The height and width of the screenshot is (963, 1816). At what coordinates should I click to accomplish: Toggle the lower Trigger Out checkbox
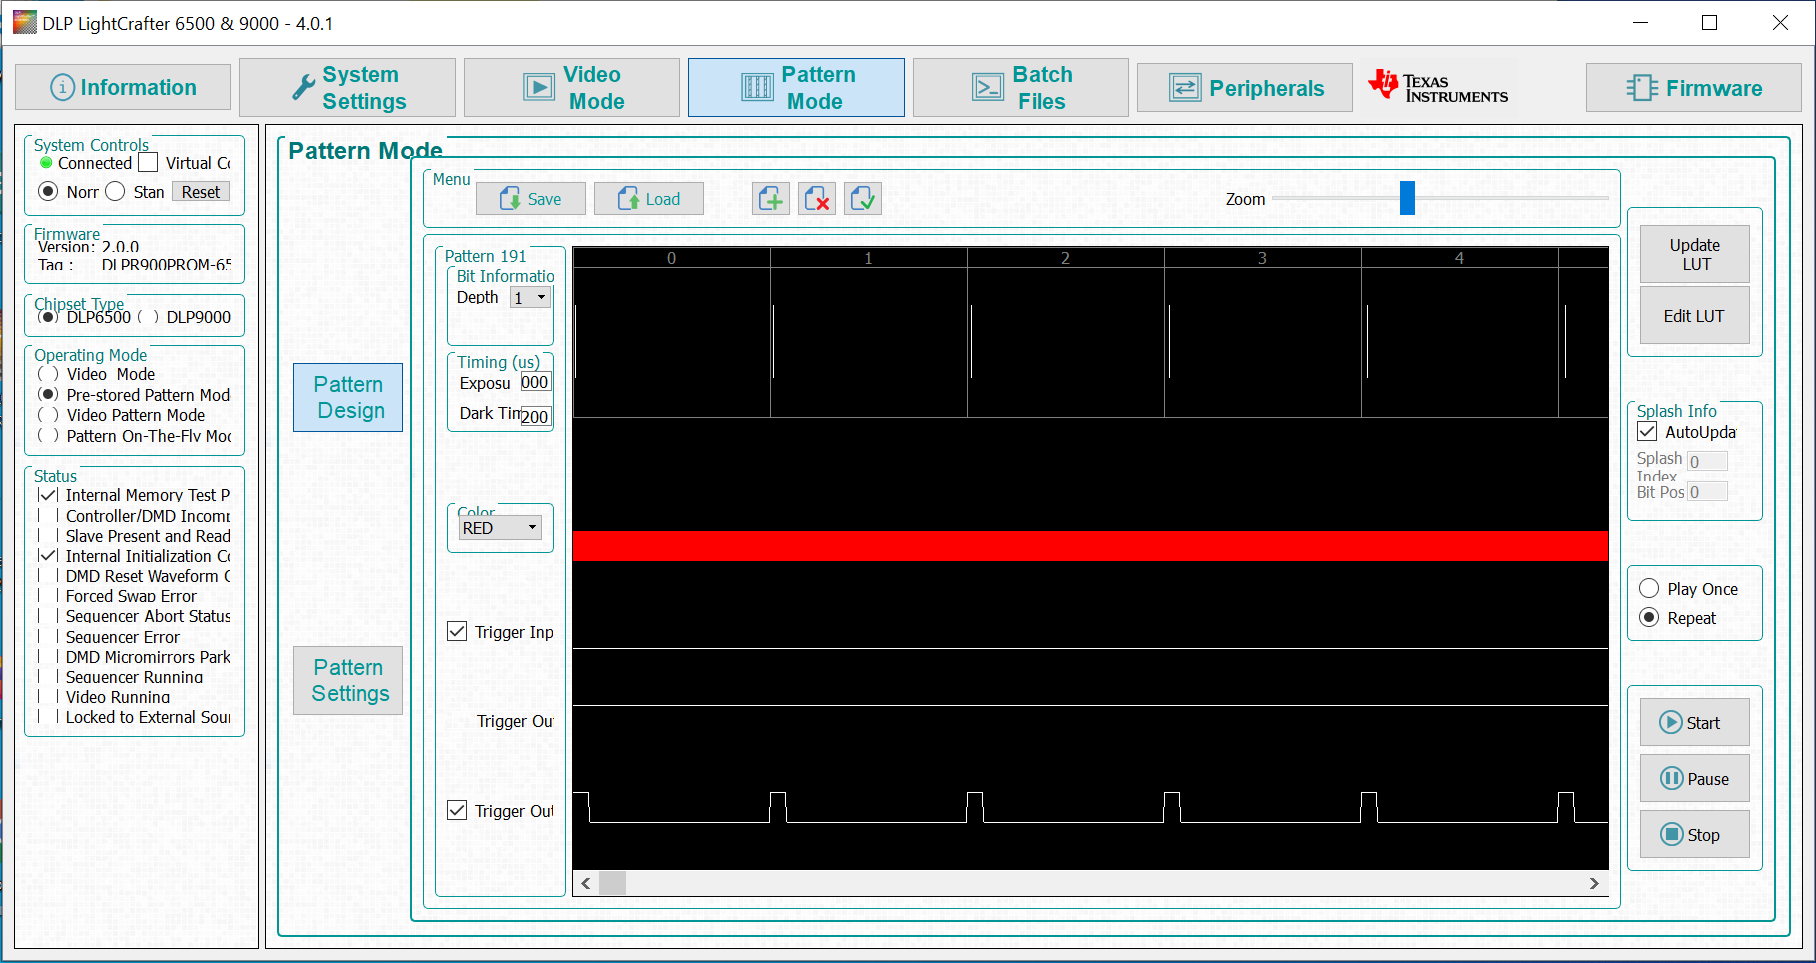coord(457,810)
